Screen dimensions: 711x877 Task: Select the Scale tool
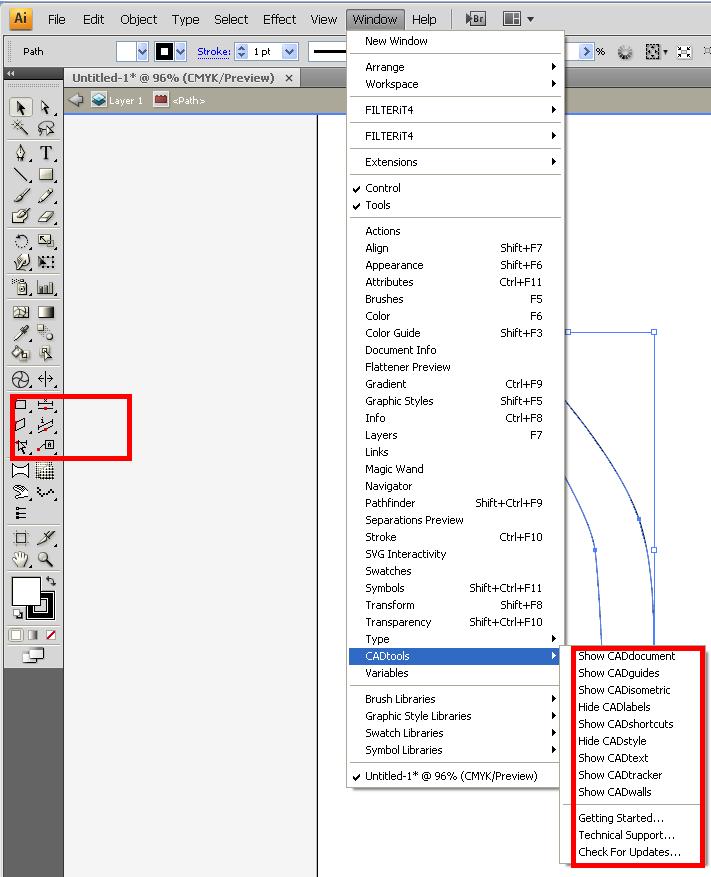point(46,241)
